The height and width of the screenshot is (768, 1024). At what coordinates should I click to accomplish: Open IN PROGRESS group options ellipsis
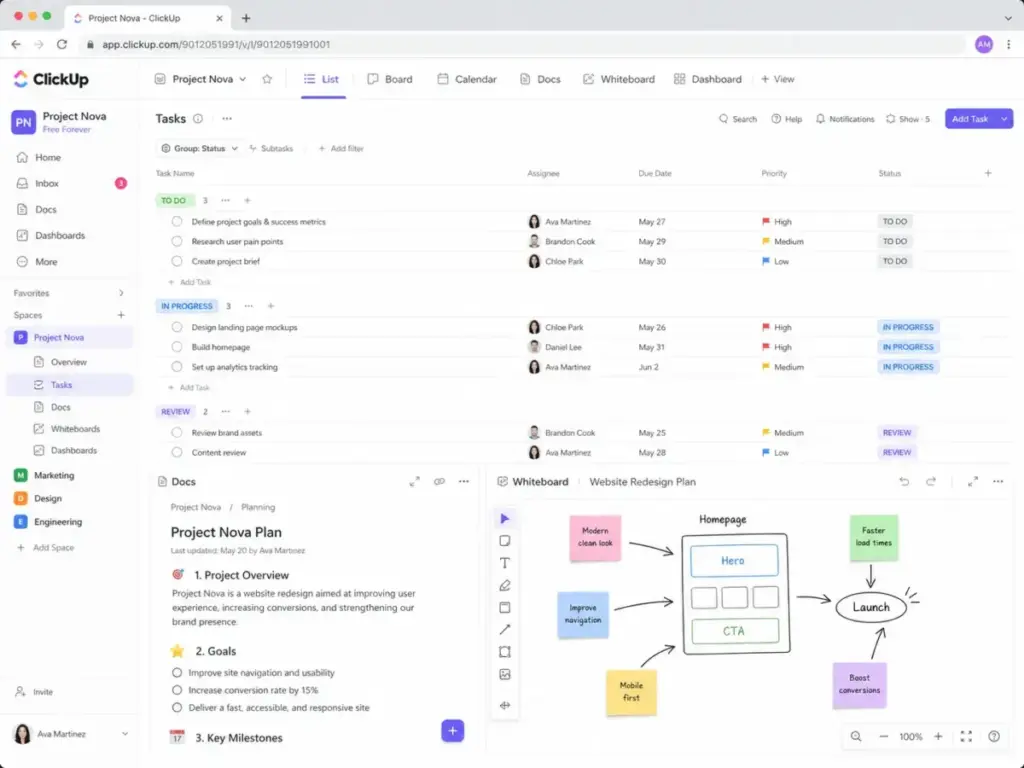[x=249, y=306]
